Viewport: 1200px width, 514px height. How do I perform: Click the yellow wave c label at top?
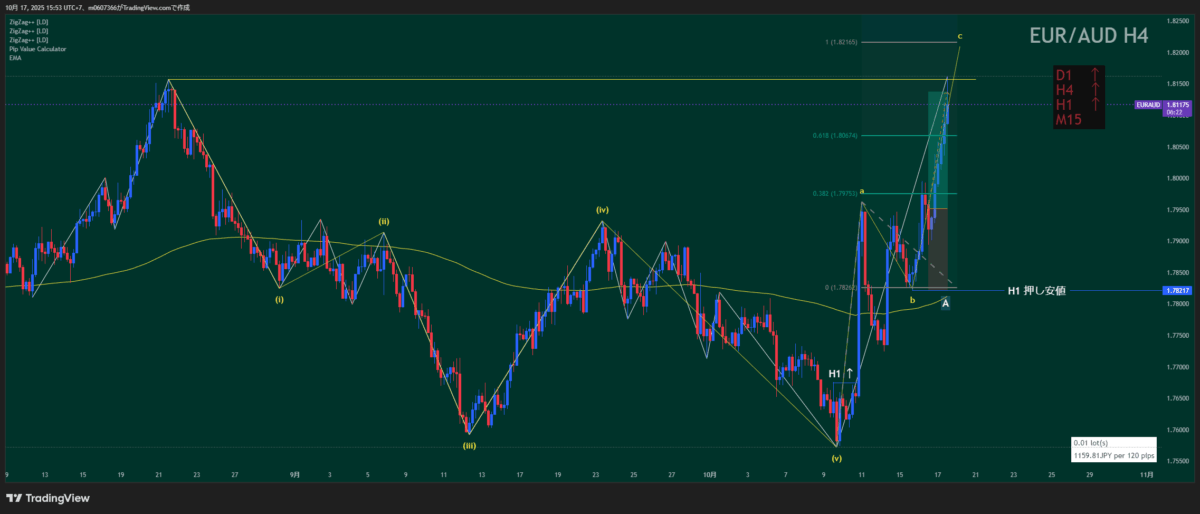point(960,37)
